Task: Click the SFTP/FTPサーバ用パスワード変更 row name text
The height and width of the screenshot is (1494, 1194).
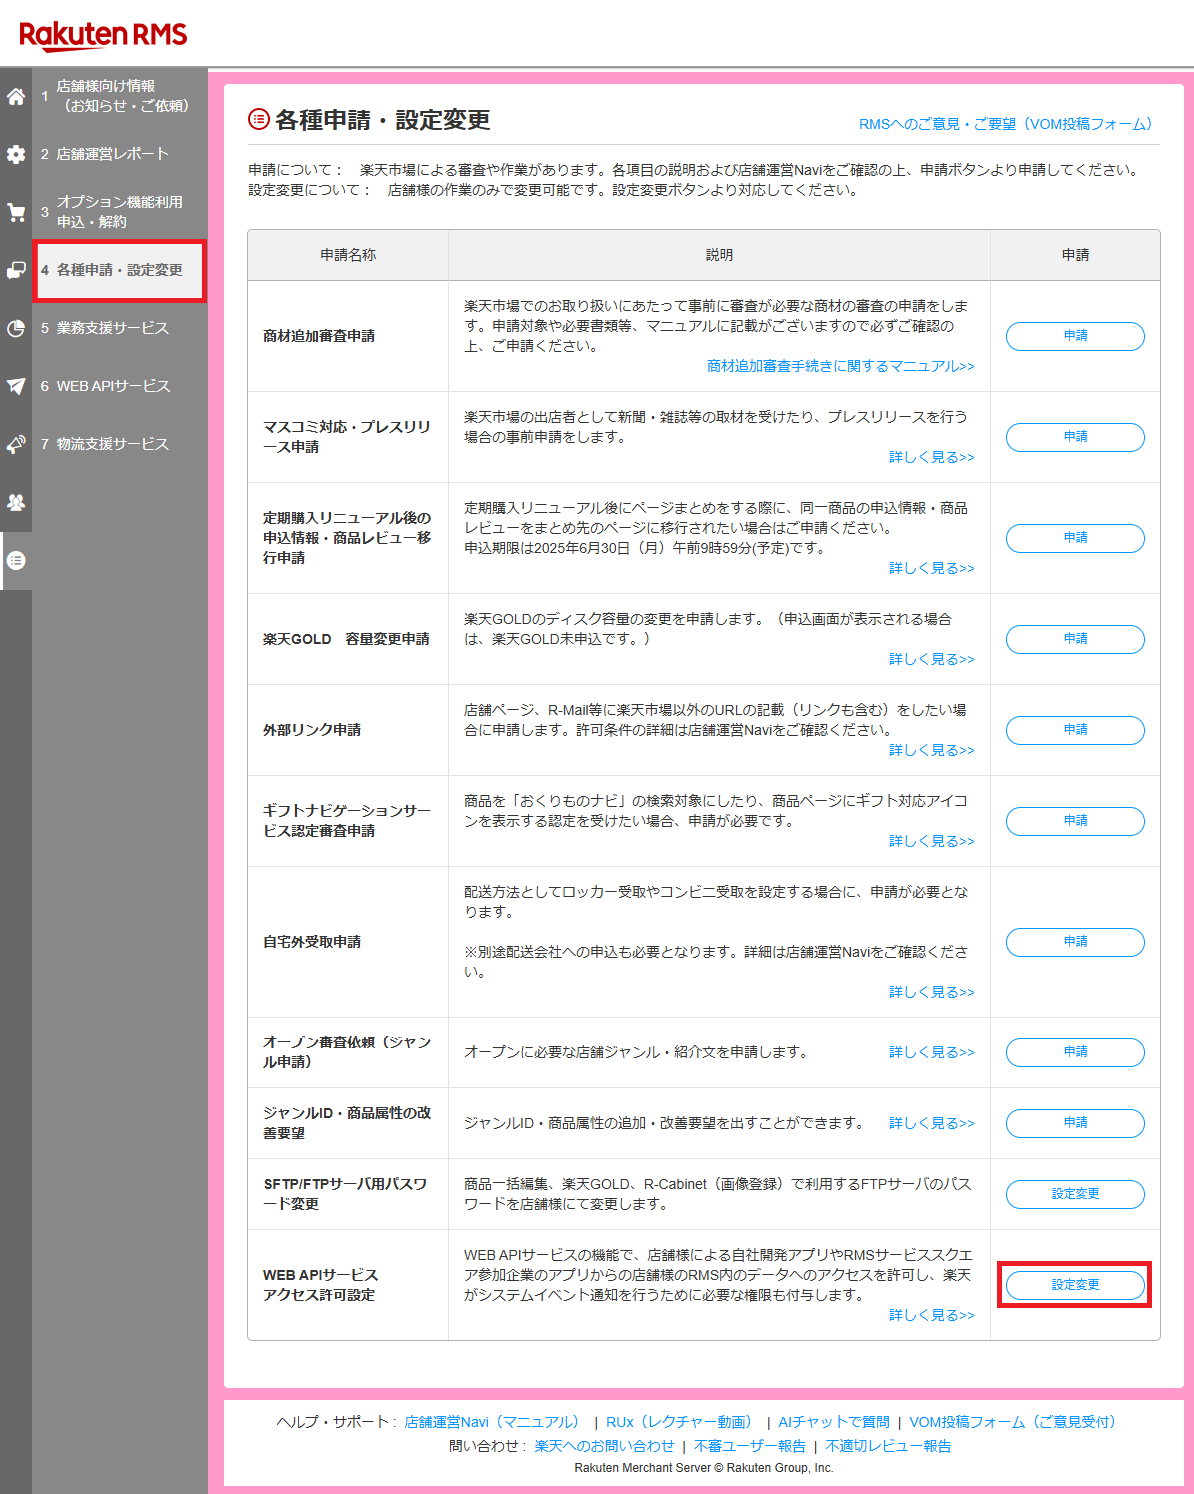Action: click(x=345, y=1194)
